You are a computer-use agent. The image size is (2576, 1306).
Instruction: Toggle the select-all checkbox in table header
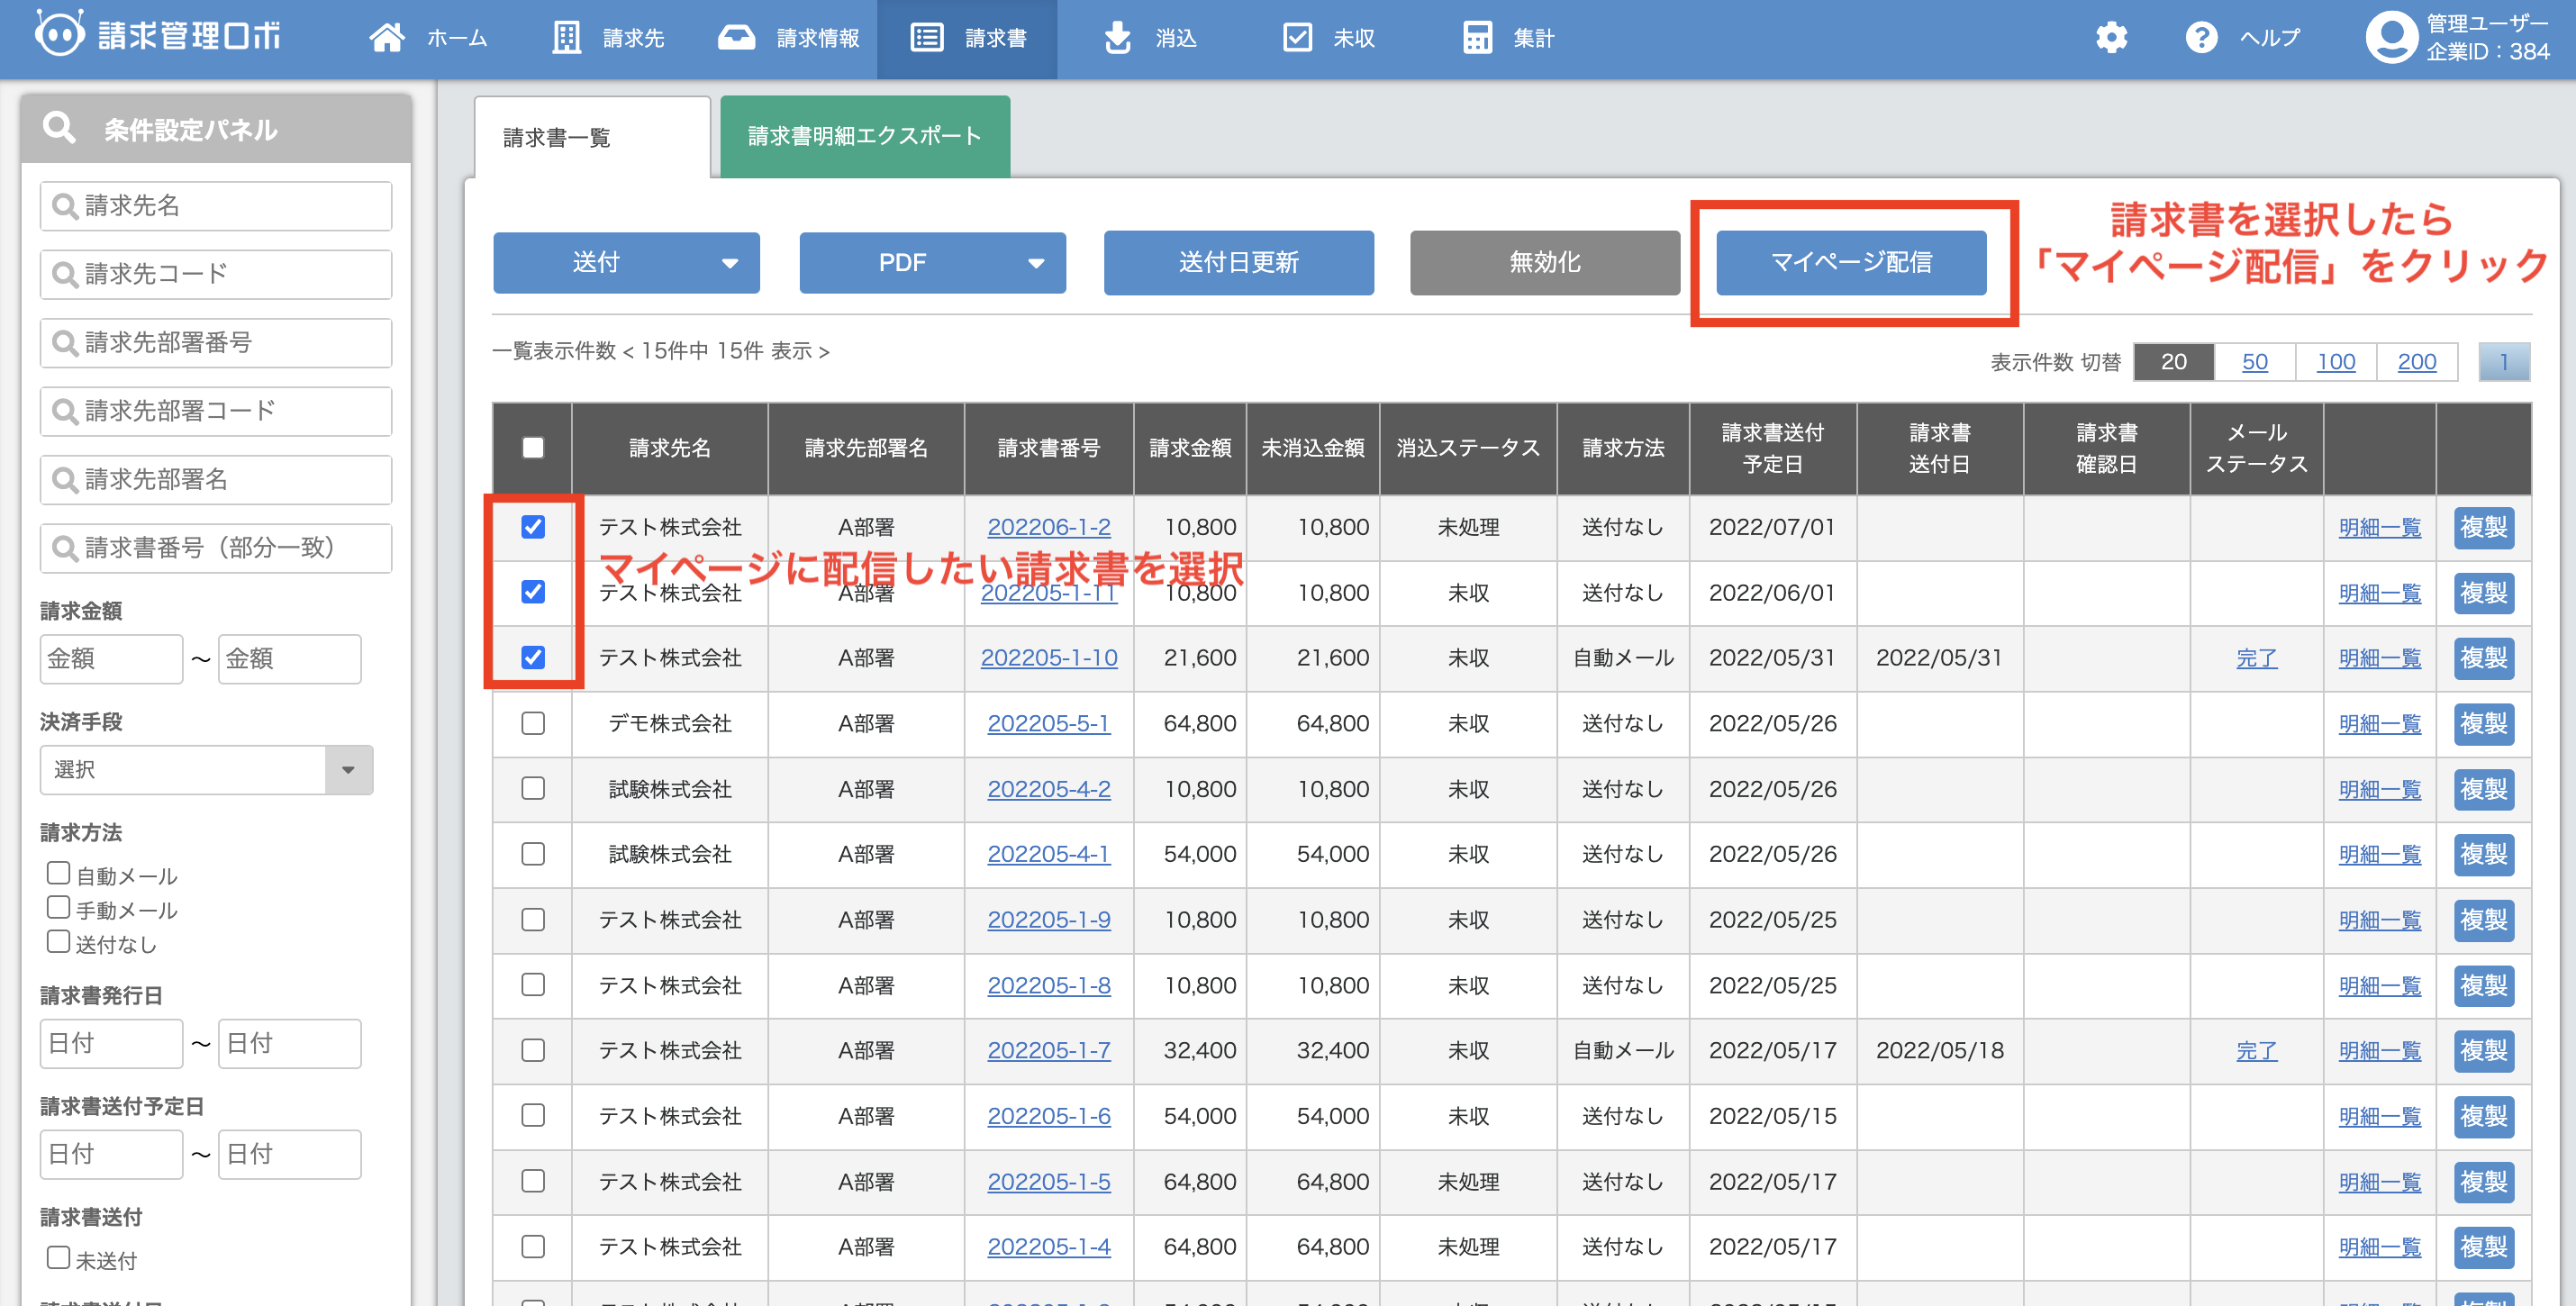533,448
